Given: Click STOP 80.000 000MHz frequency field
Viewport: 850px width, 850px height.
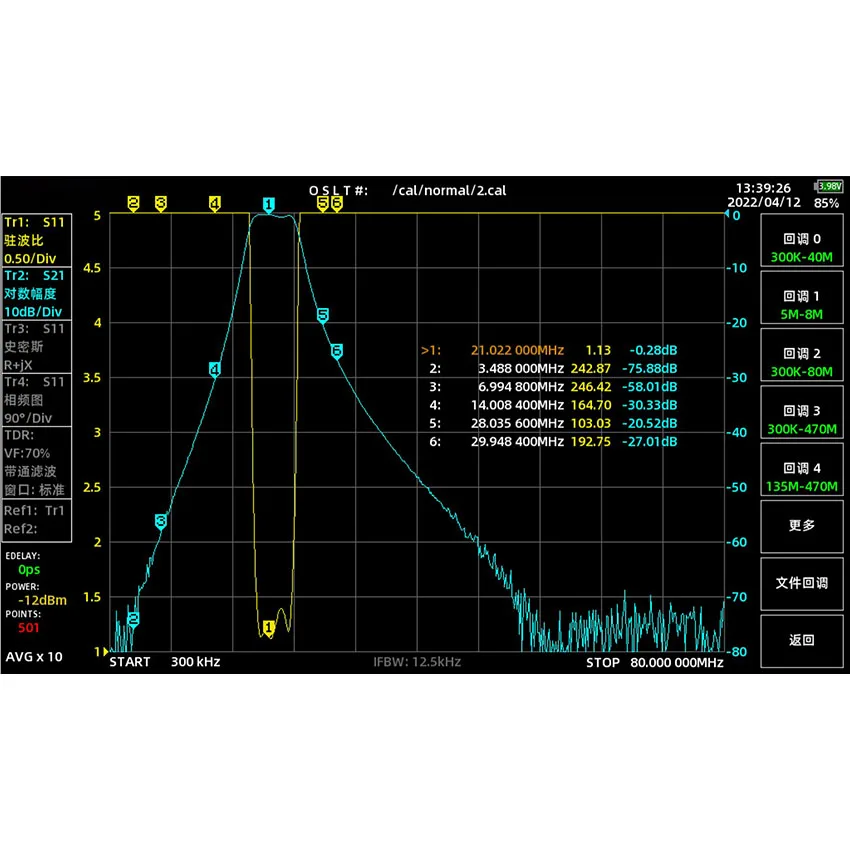Looking at the screenshot, I should (655, 662).
